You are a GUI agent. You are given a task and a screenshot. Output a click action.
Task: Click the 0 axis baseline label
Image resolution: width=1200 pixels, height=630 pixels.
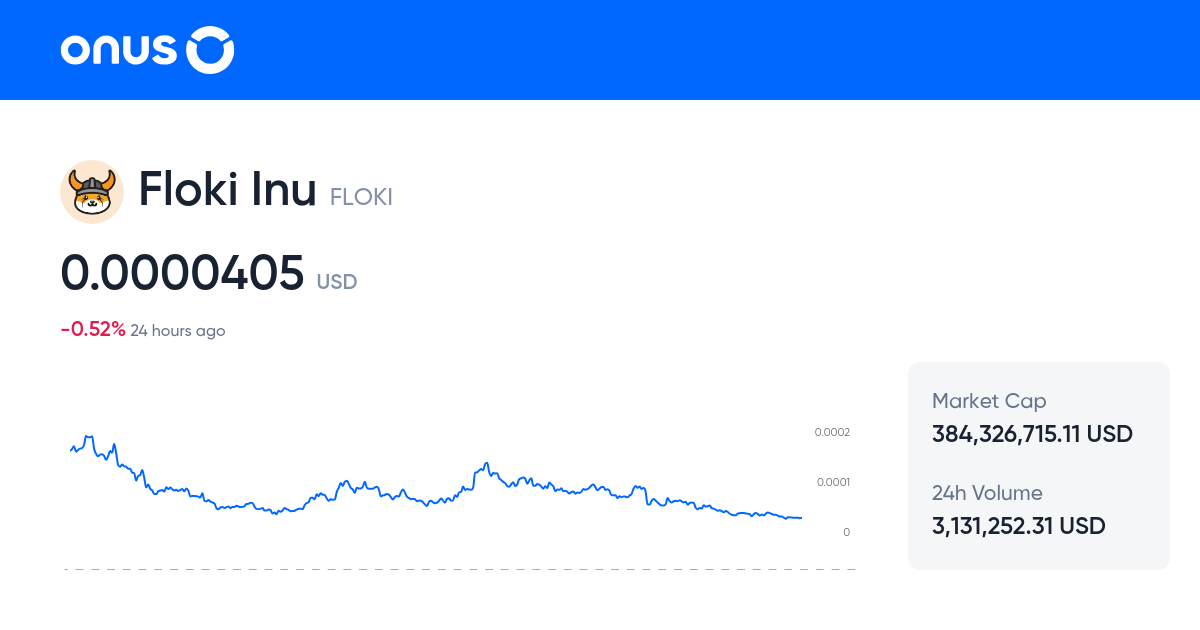846,532
